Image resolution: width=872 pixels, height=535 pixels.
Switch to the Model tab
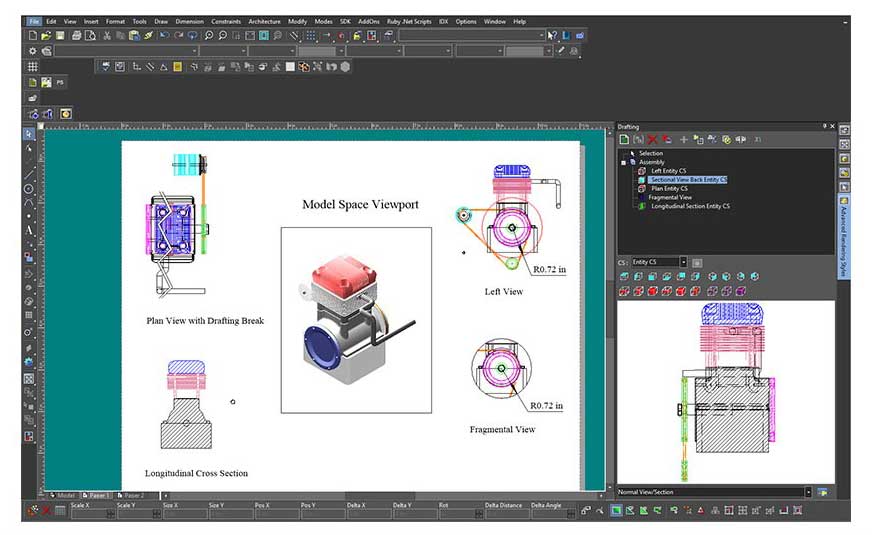pos(64,495)
